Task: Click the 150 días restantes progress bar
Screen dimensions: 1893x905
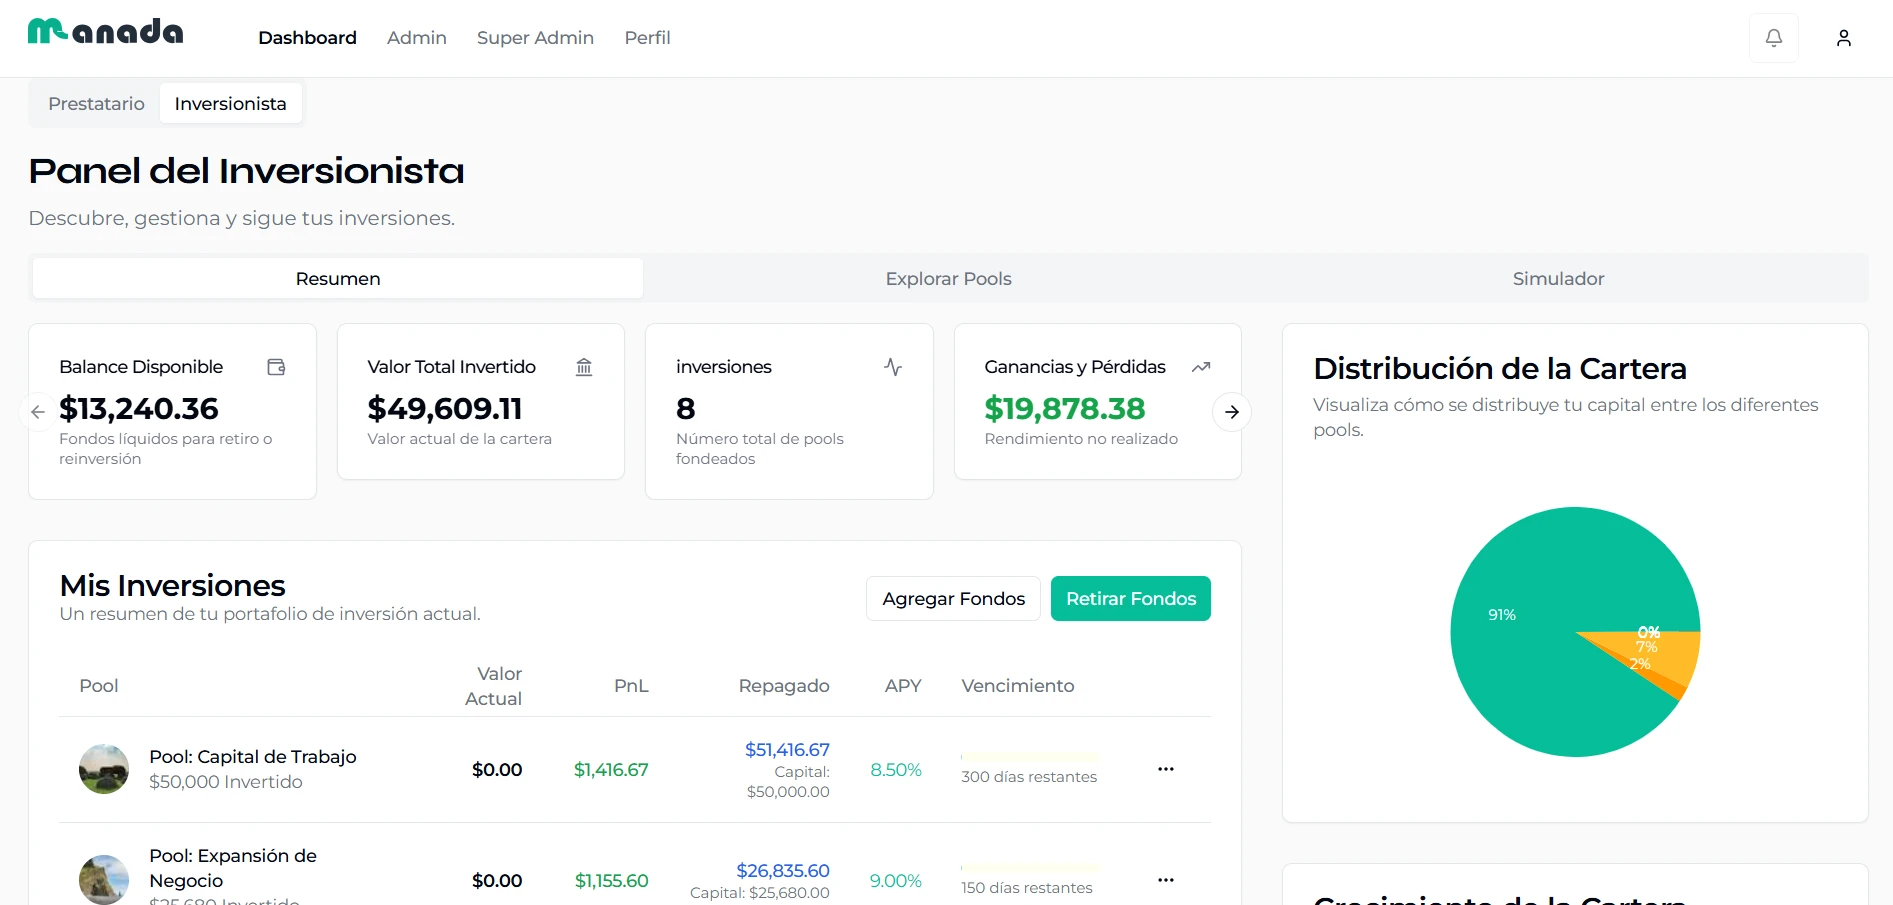Action: click(x=1030, y=868)
